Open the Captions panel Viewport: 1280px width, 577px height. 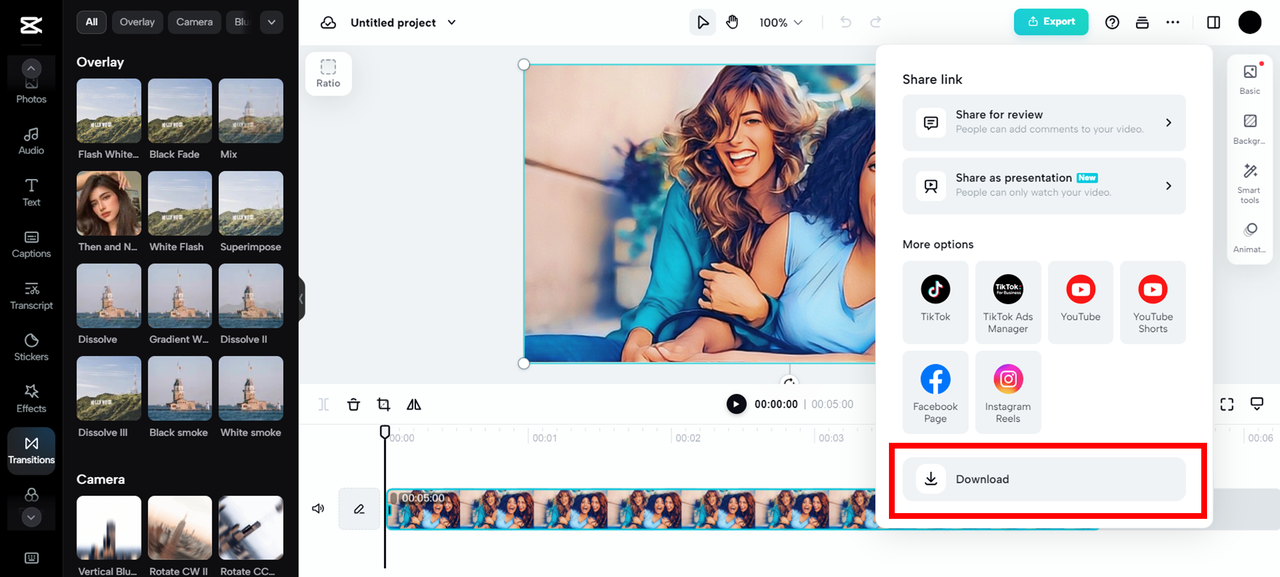(x=31, y=245)
